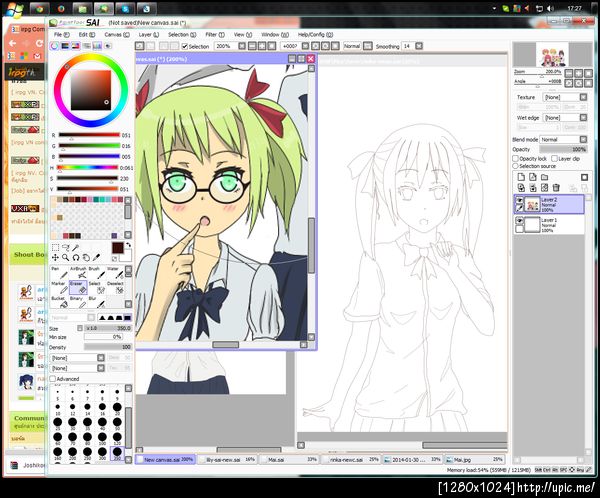The image size is (600, 498).
Task: Activate the eyedropper color picker tool
Action: (x=96, y=258)
